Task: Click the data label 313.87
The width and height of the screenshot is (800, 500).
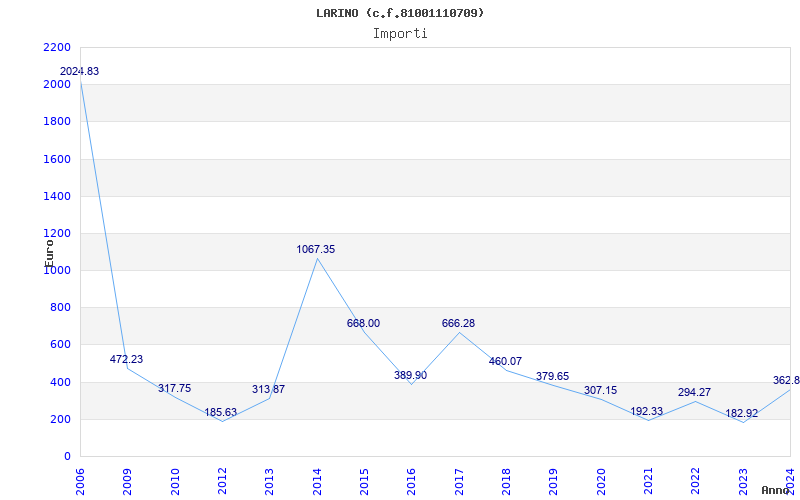Action: [268, 389]
